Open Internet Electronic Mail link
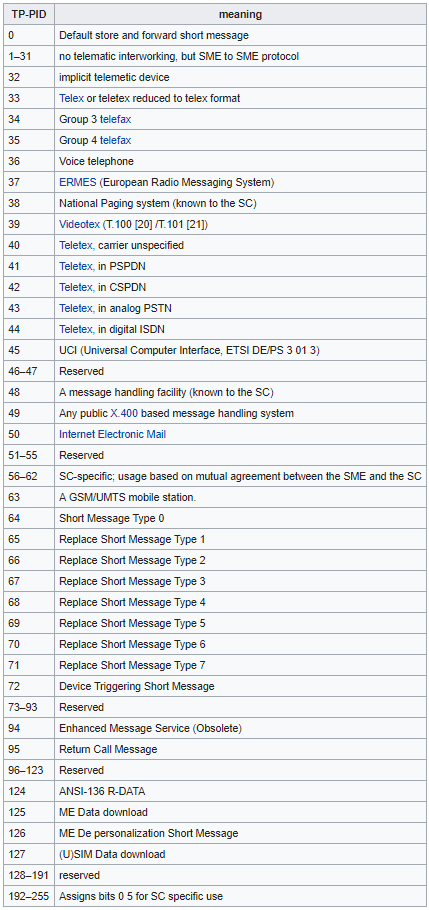429x910 pixels. point(113,434)
